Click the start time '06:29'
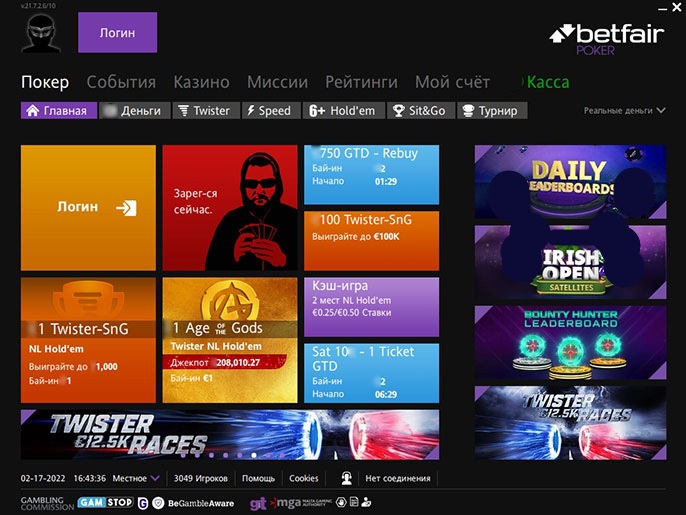 [386, 394]
